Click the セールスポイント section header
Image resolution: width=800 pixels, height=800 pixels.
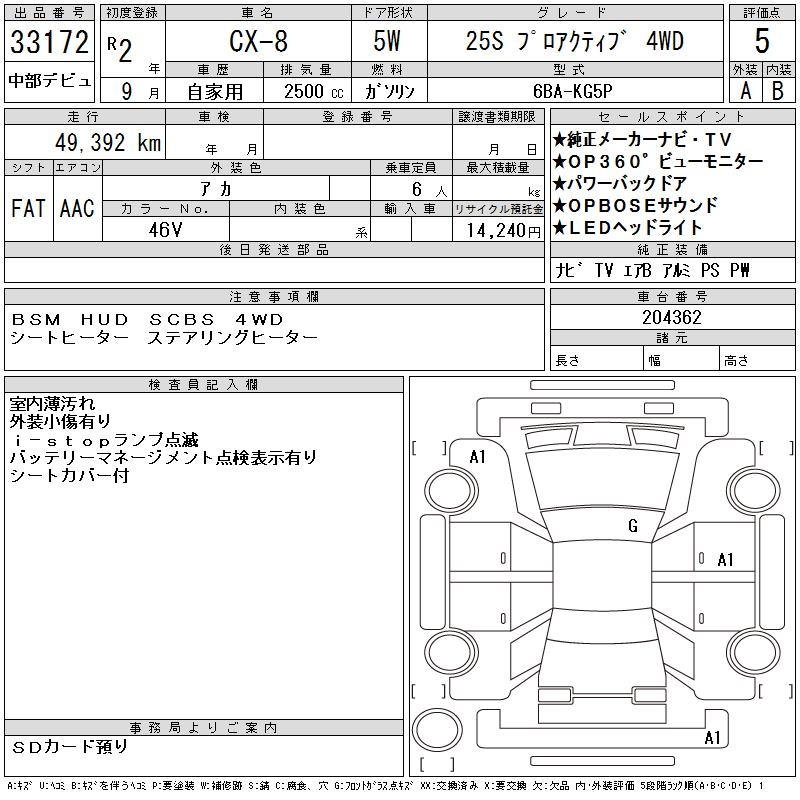[672, 117]
